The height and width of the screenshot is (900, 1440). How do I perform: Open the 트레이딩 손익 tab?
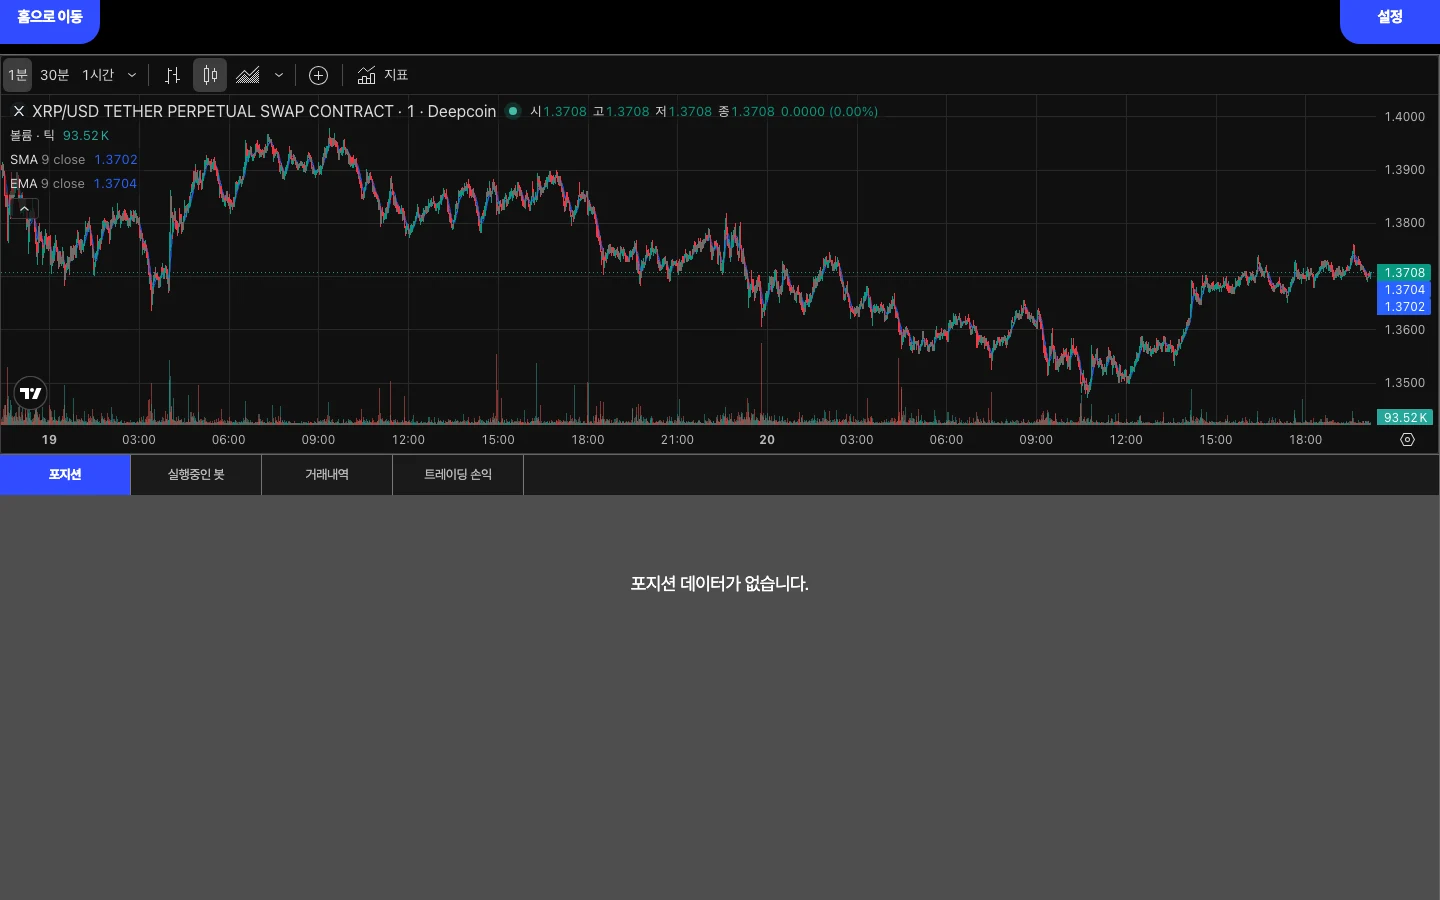458,475
